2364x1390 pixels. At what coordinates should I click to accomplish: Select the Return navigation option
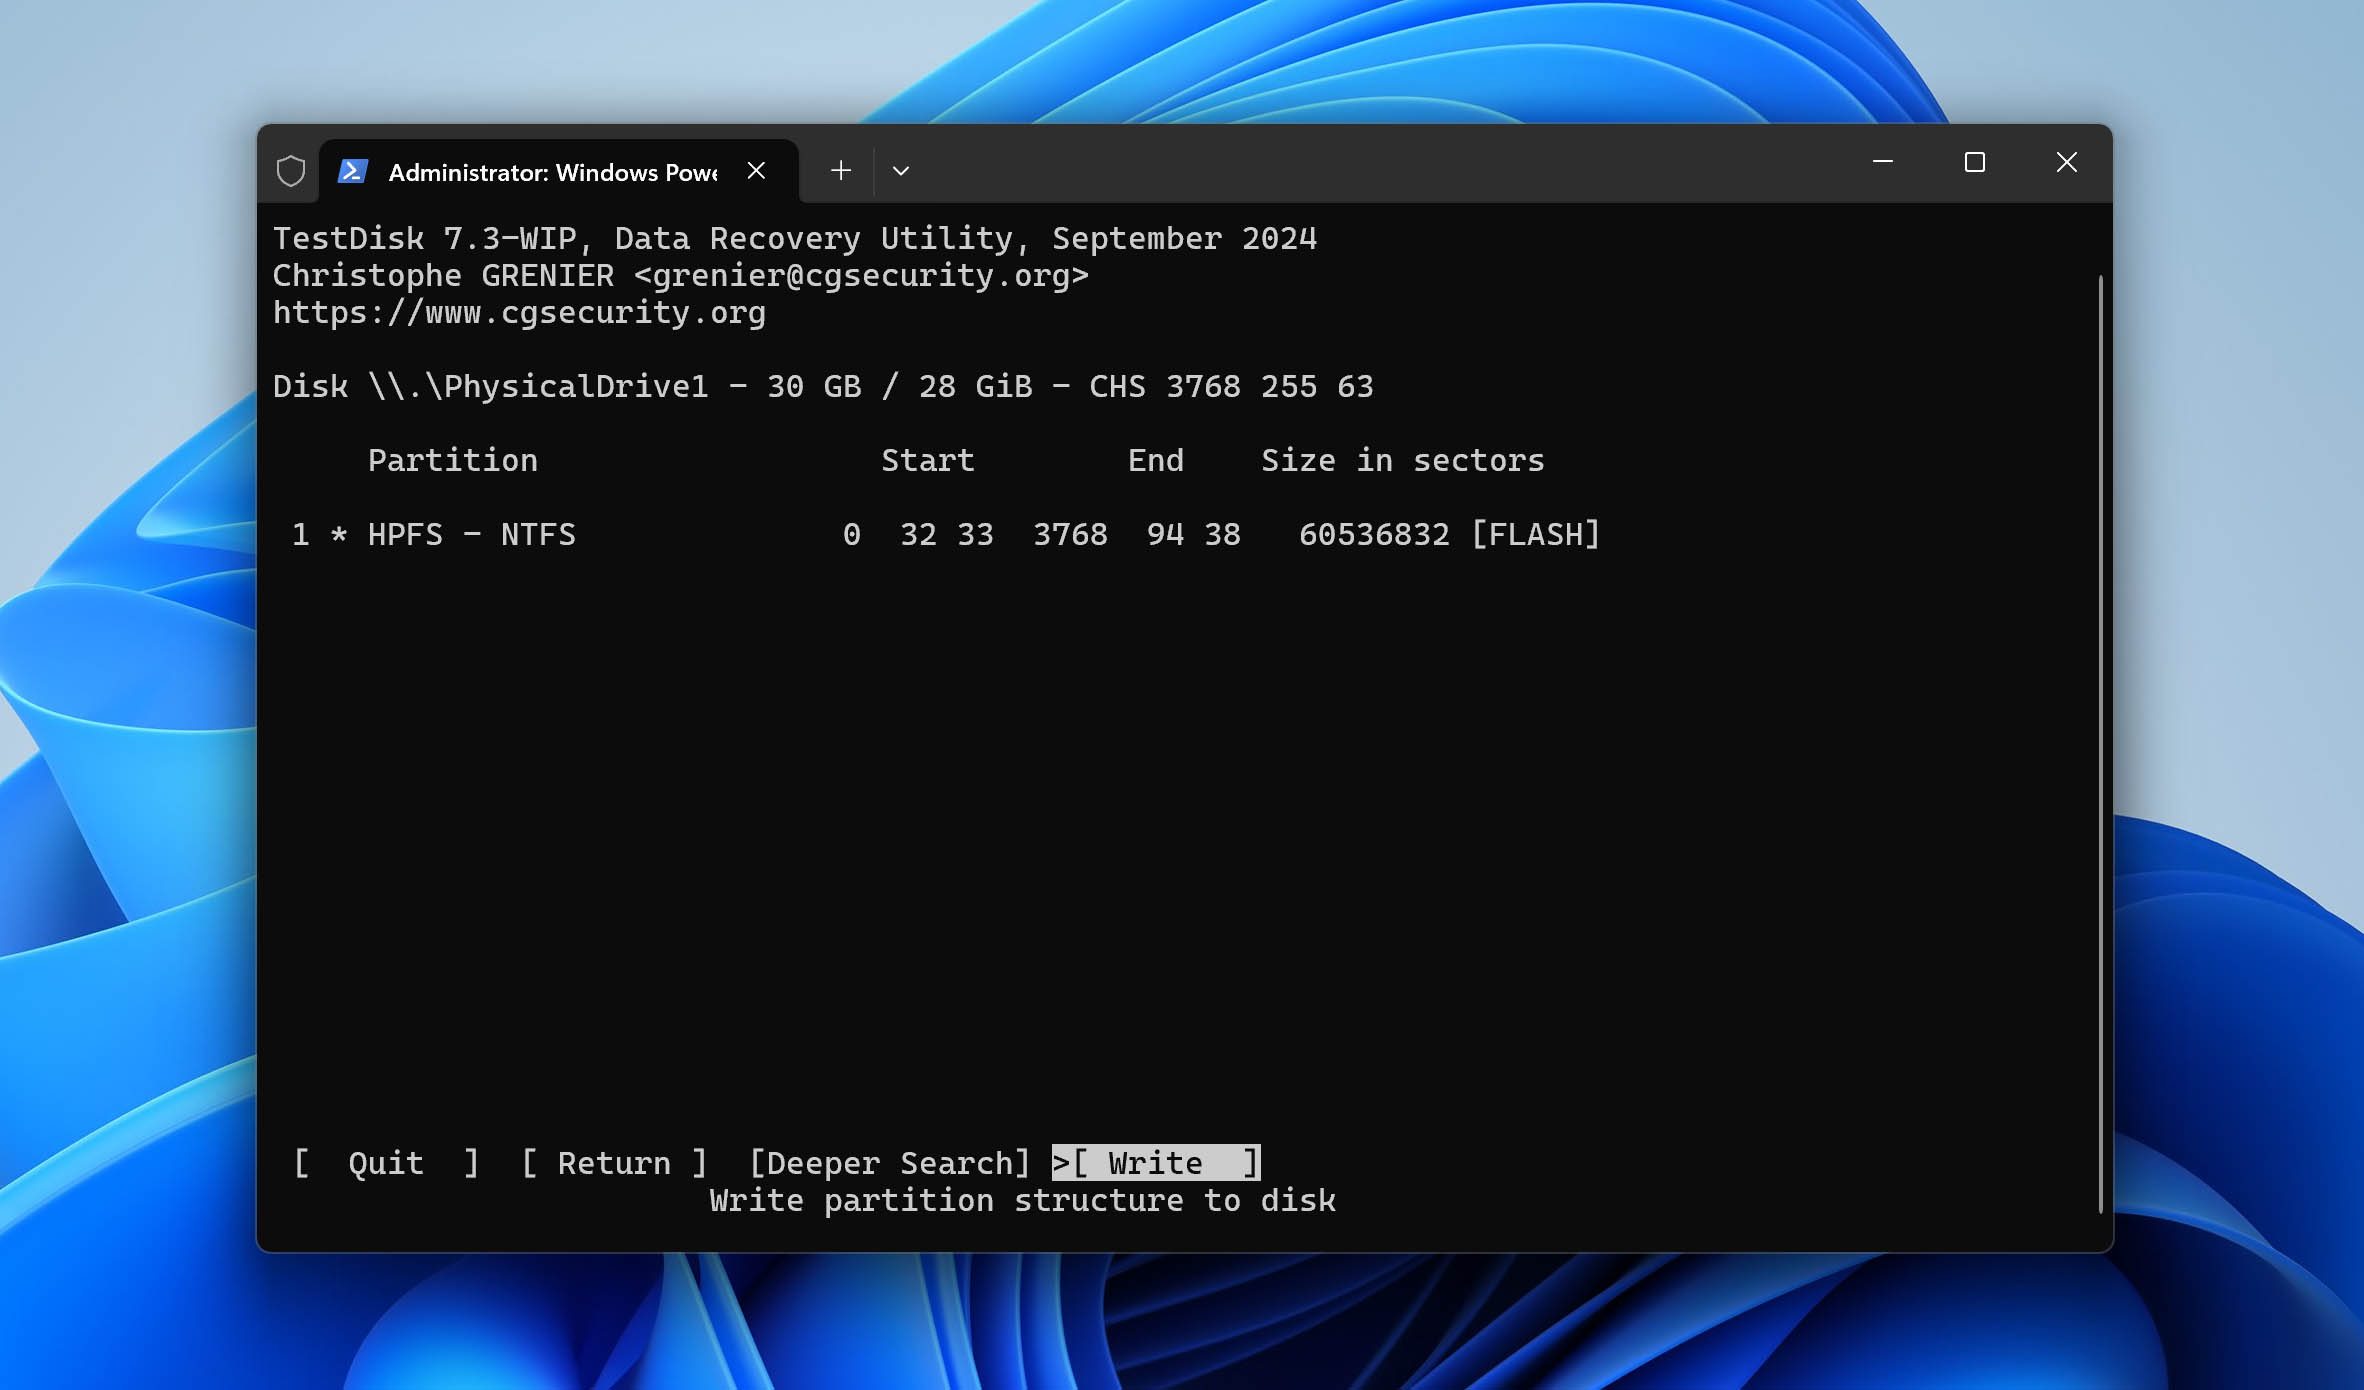point(612,1162)
